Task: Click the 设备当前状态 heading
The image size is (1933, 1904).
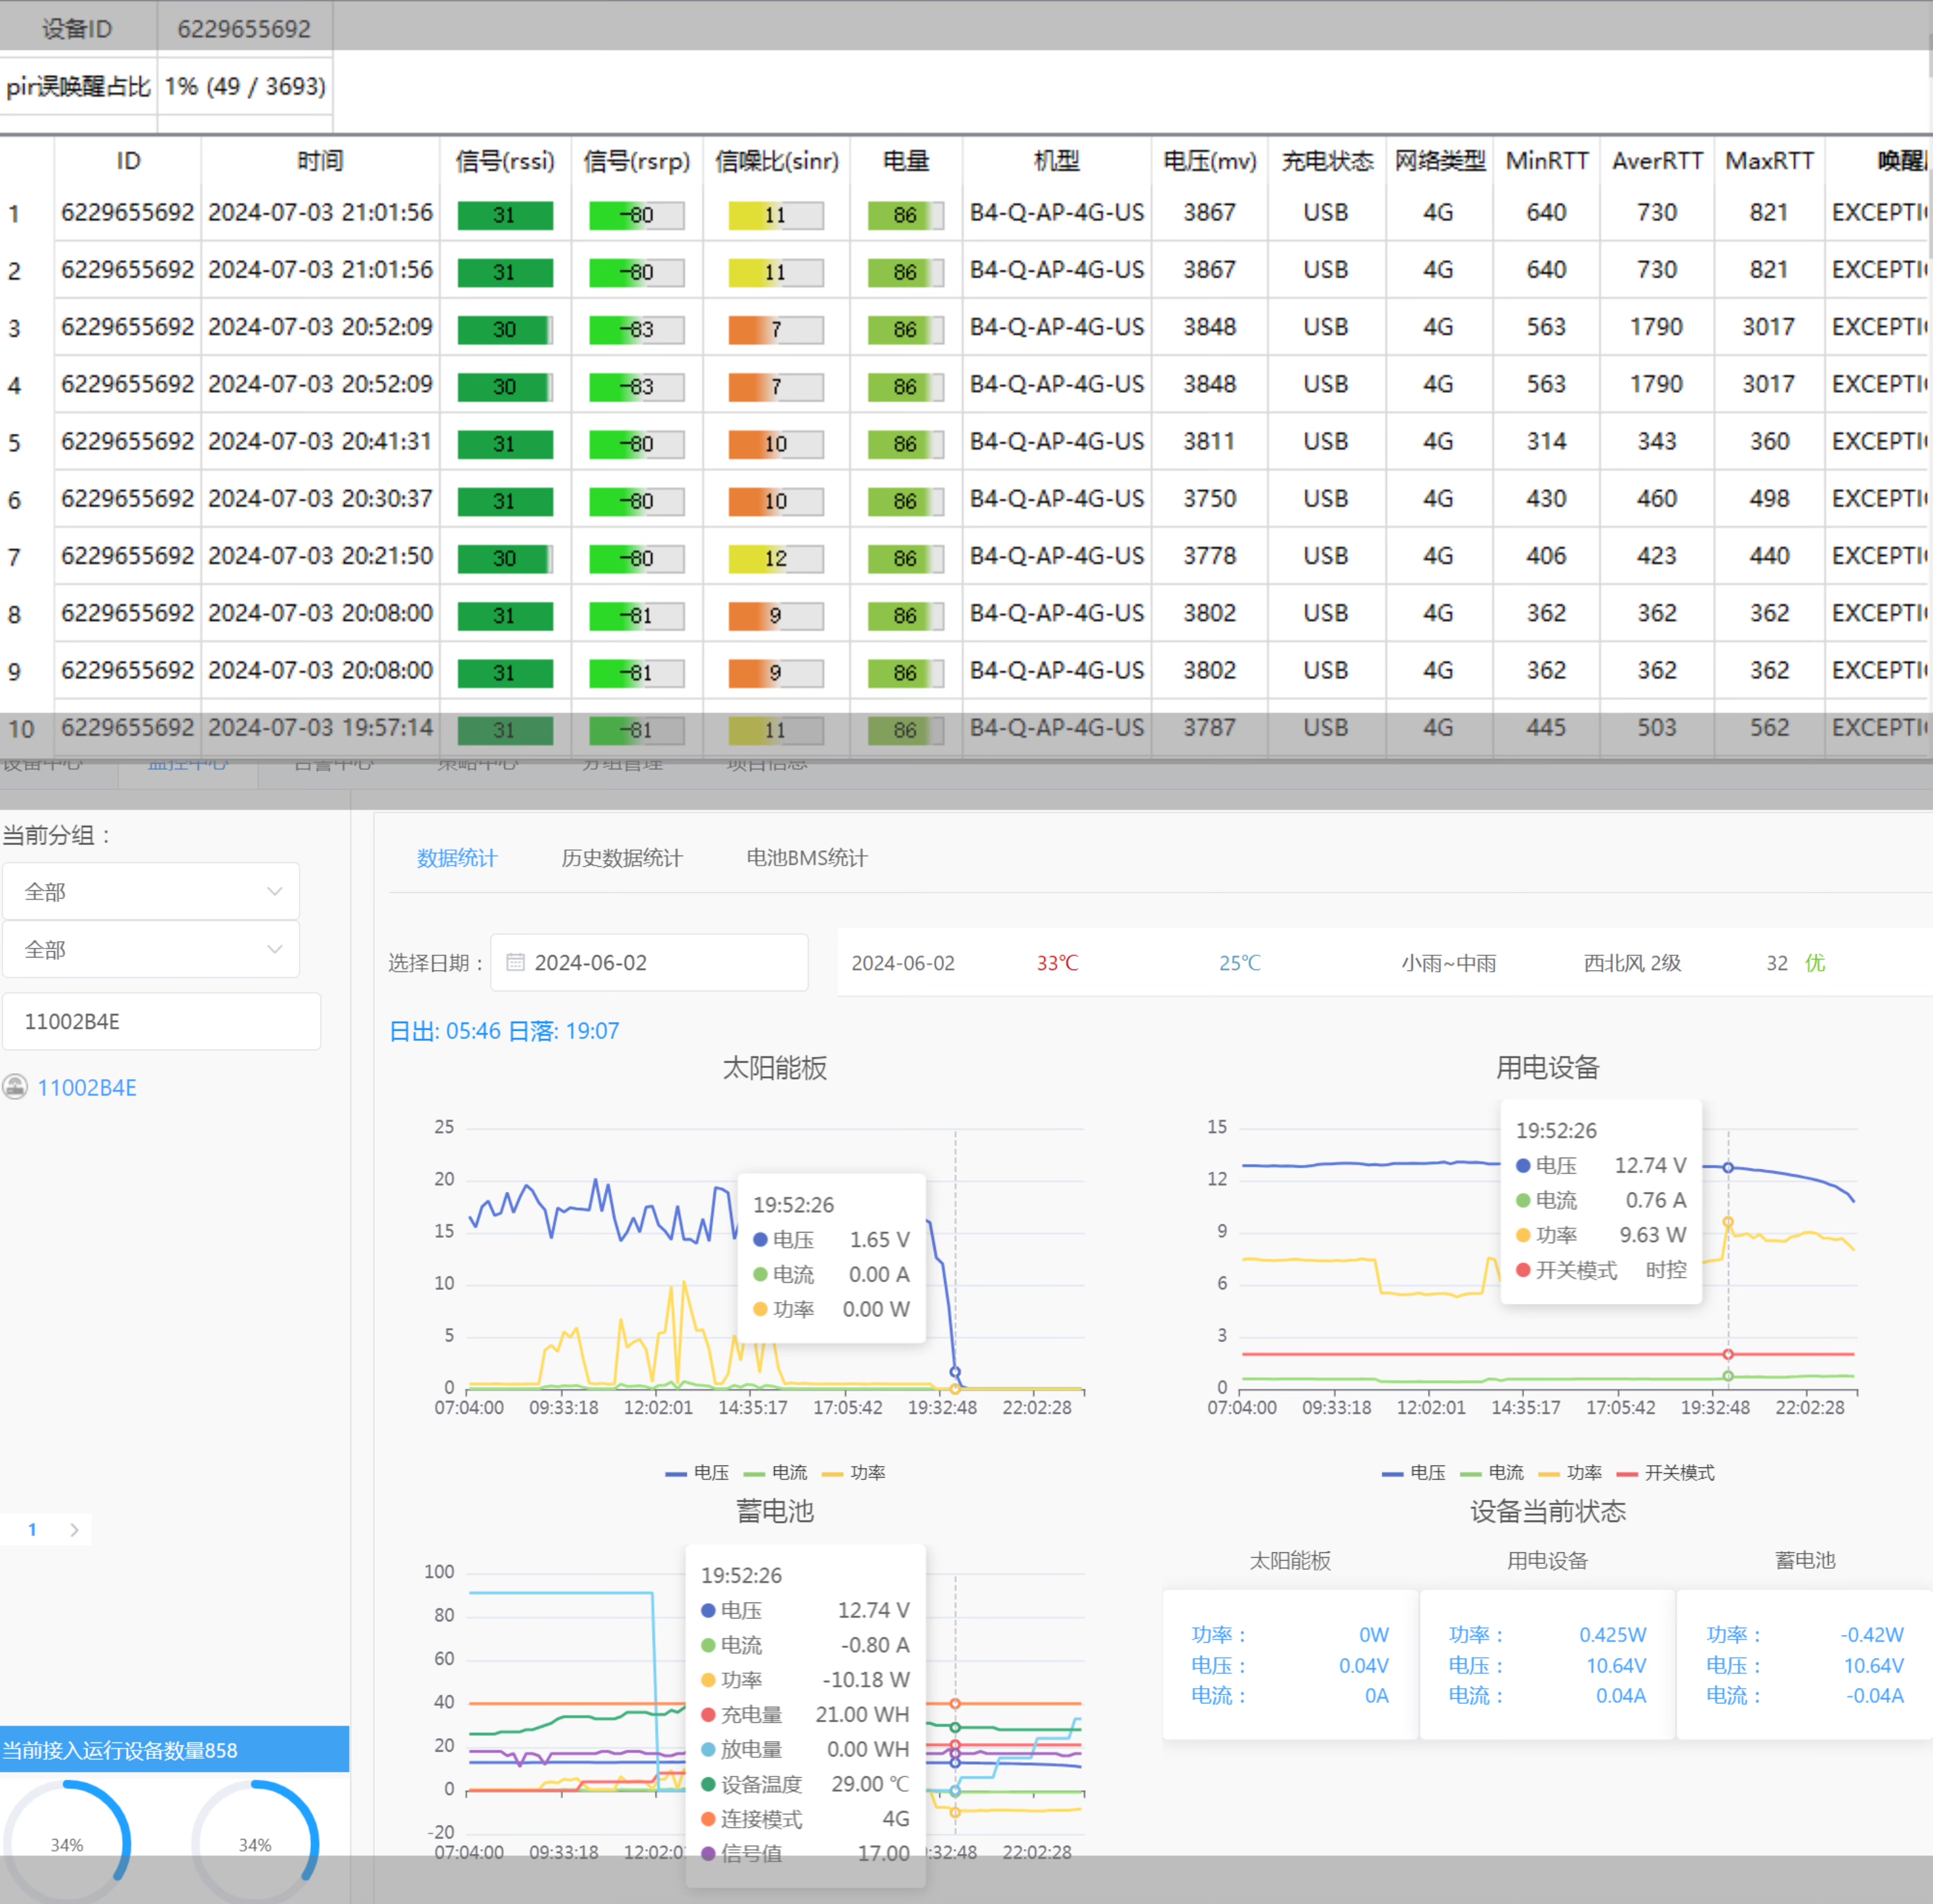Action: pyautogui.click(x=1547, y=1512)
